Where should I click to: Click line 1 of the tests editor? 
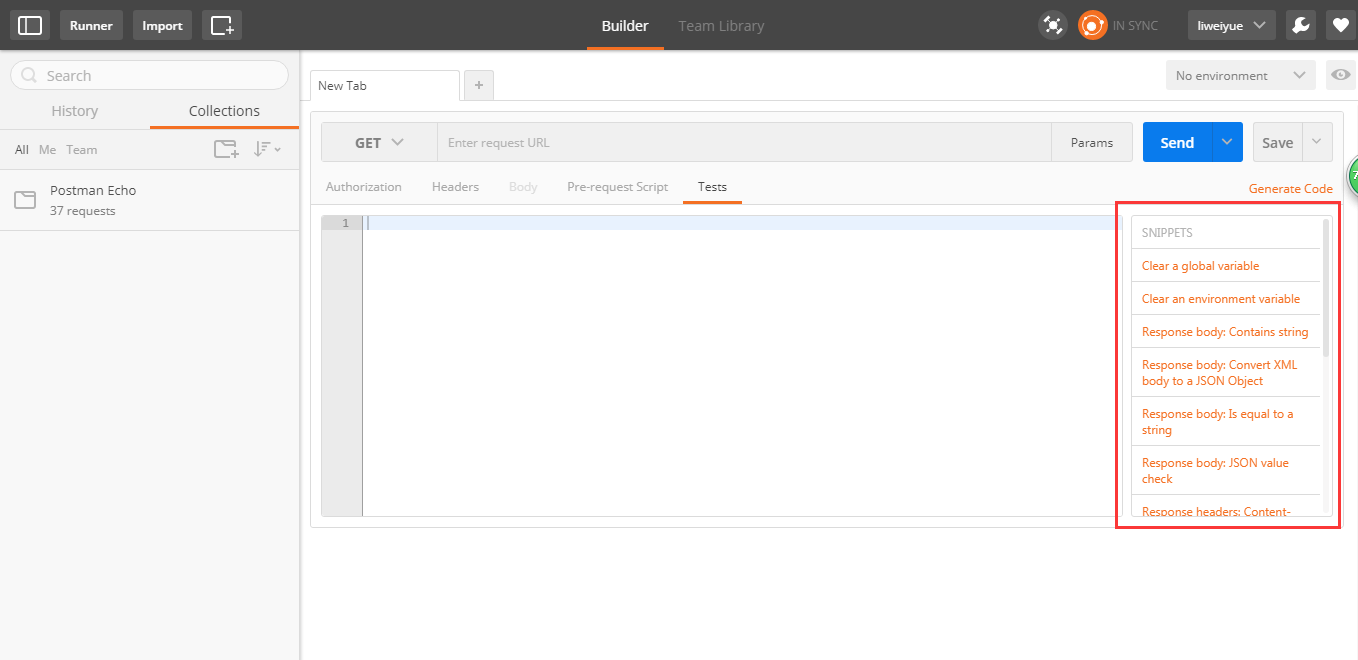coord(741,223)
